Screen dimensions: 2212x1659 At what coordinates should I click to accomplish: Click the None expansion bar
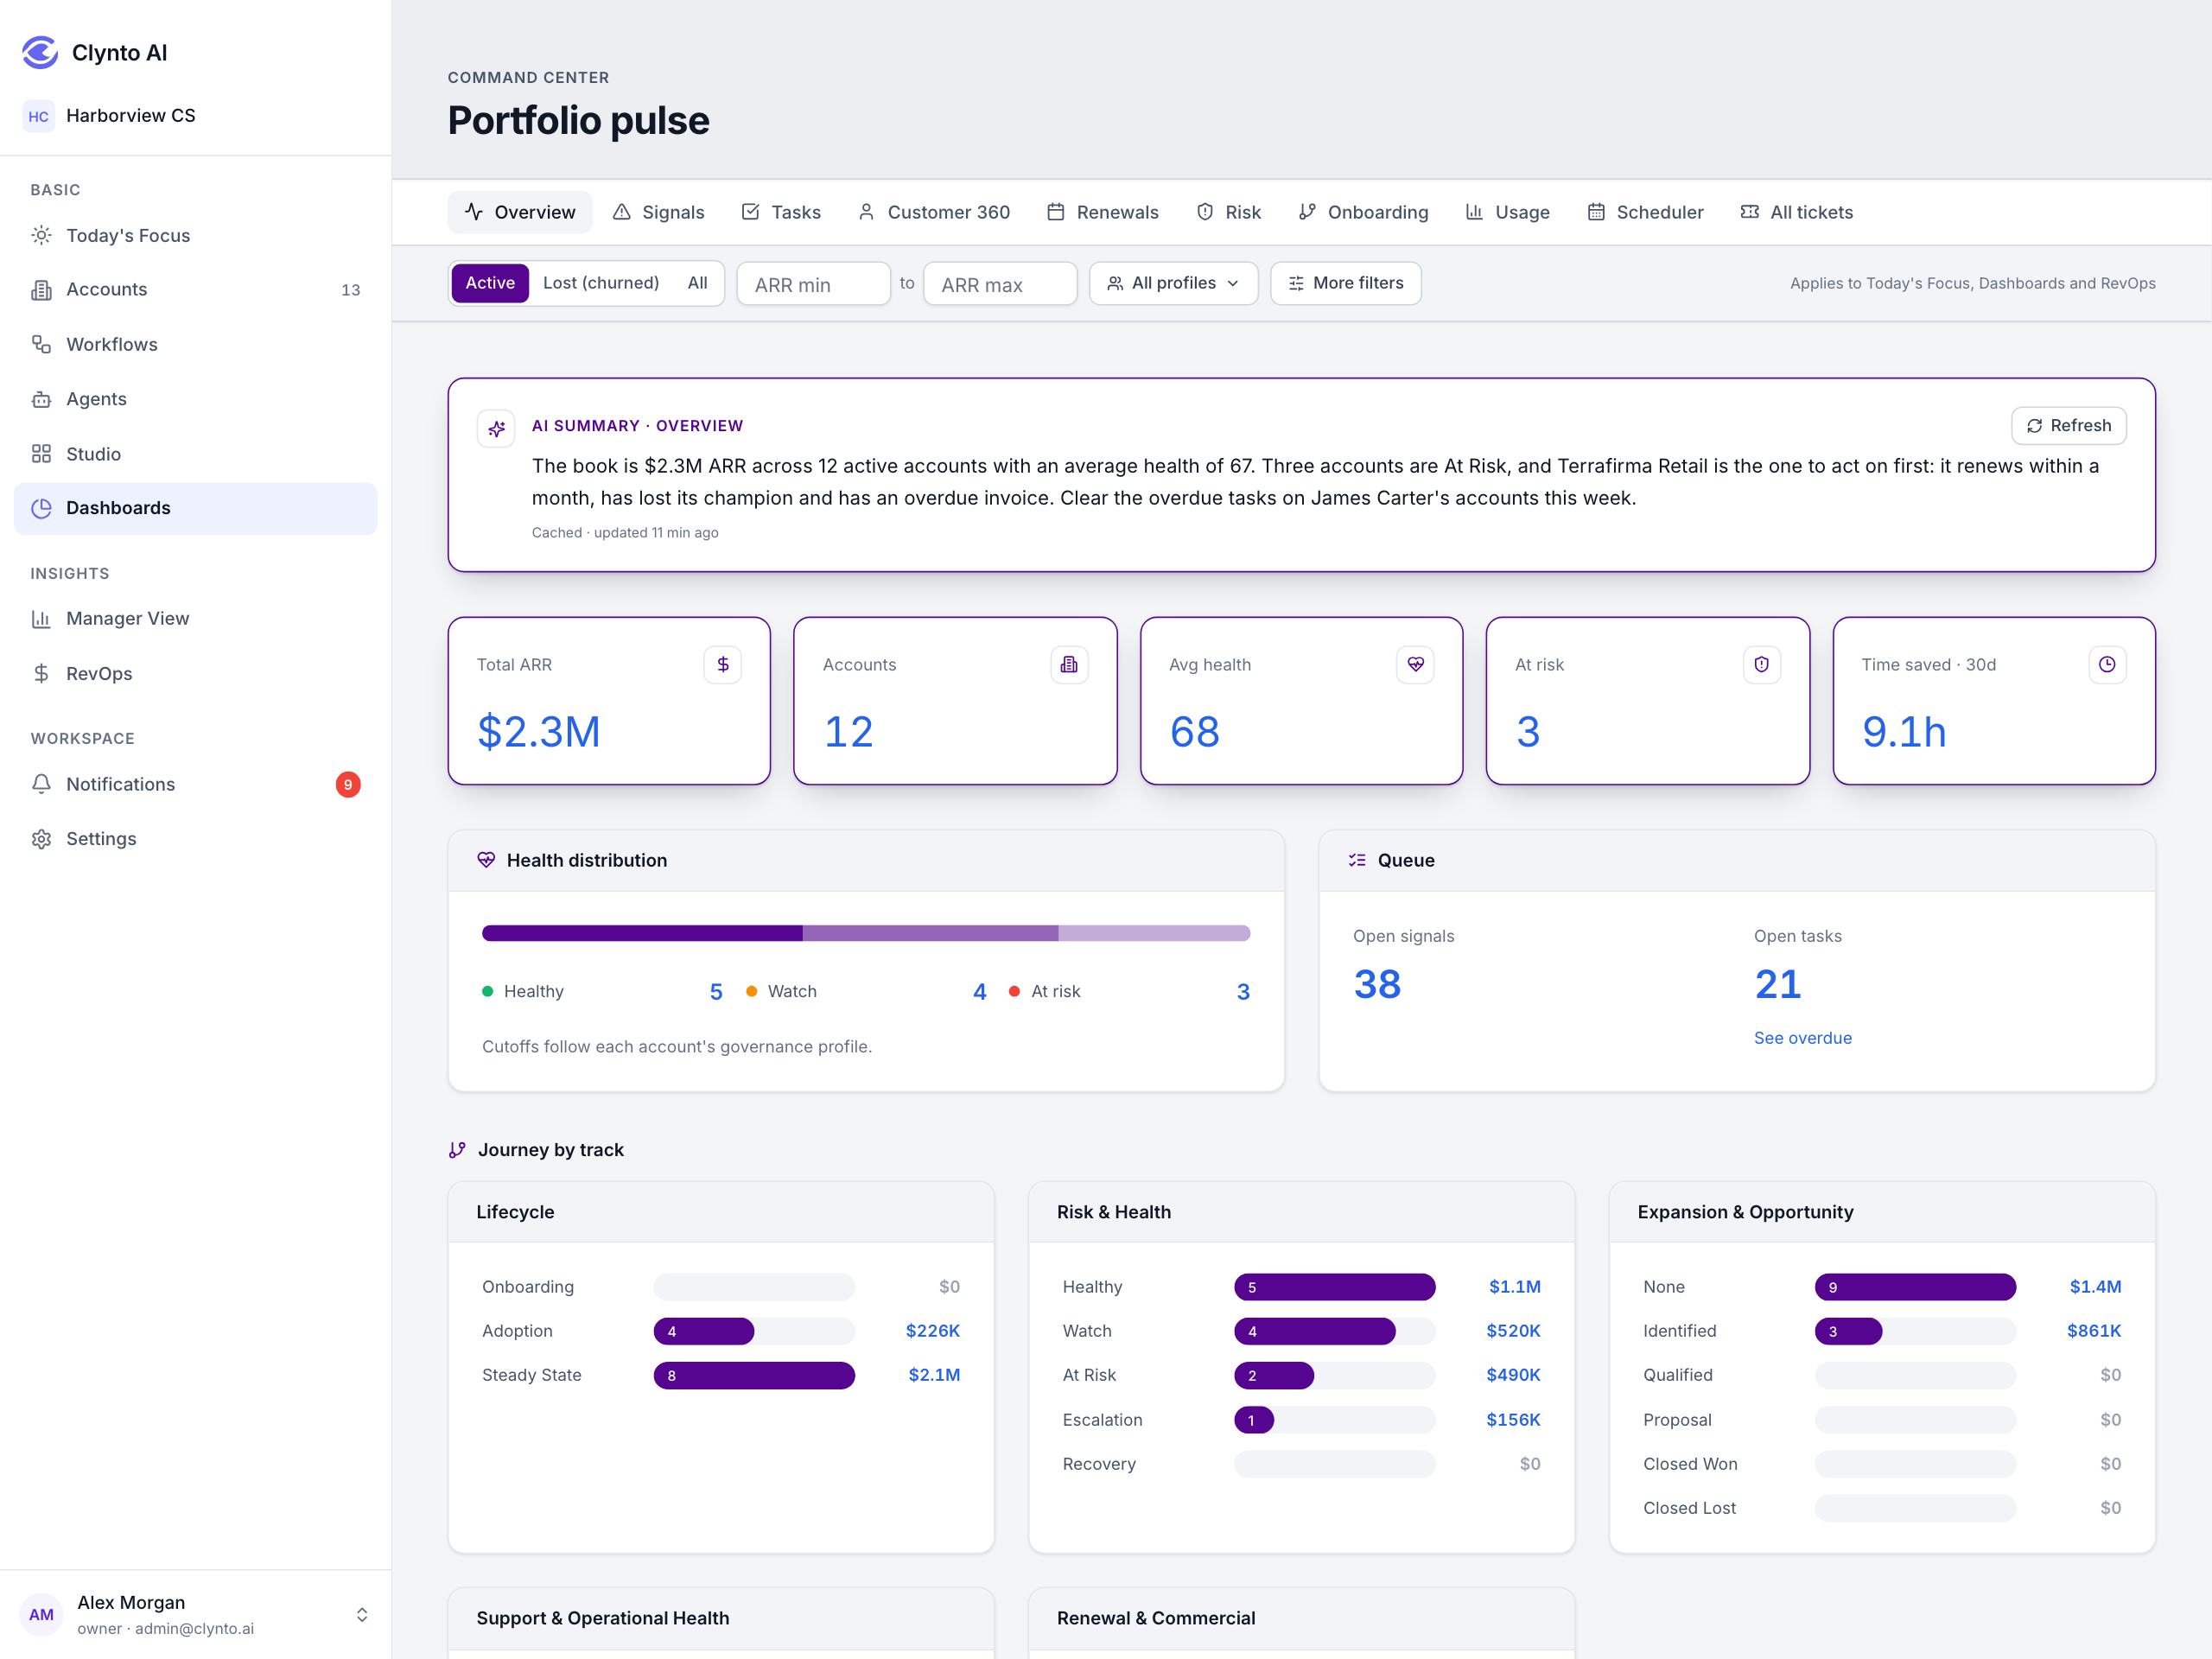tap(1915, 1287)
